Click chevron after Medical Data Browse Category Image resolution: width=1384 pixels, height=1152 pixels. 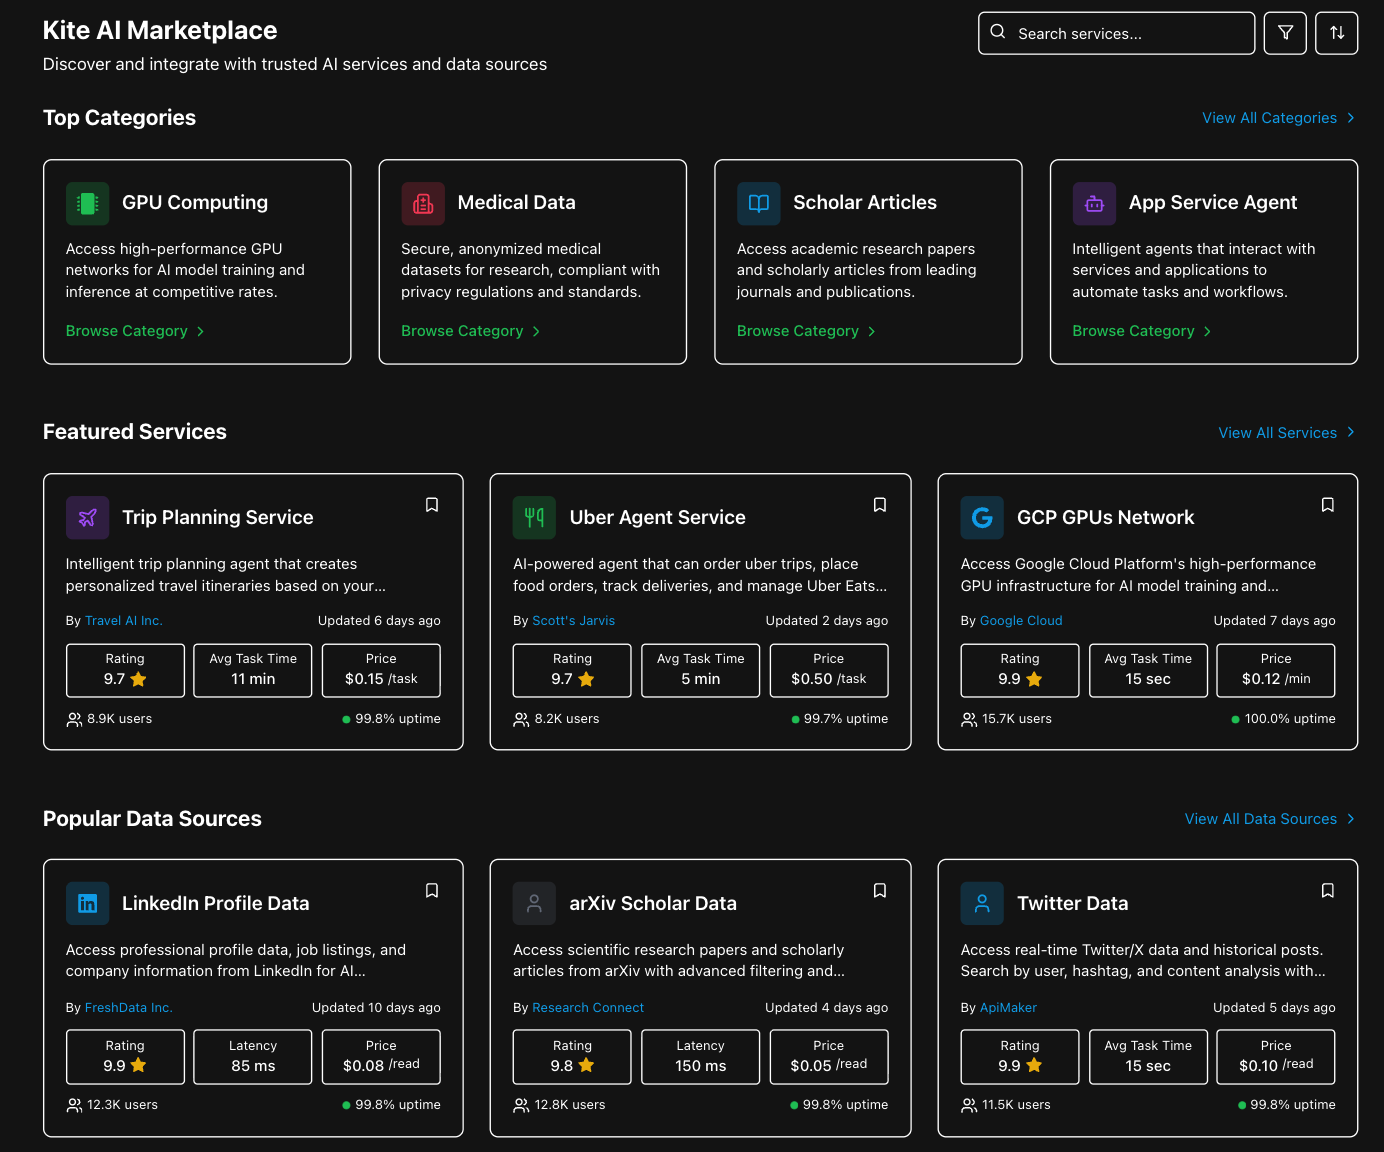coord(536,331)
